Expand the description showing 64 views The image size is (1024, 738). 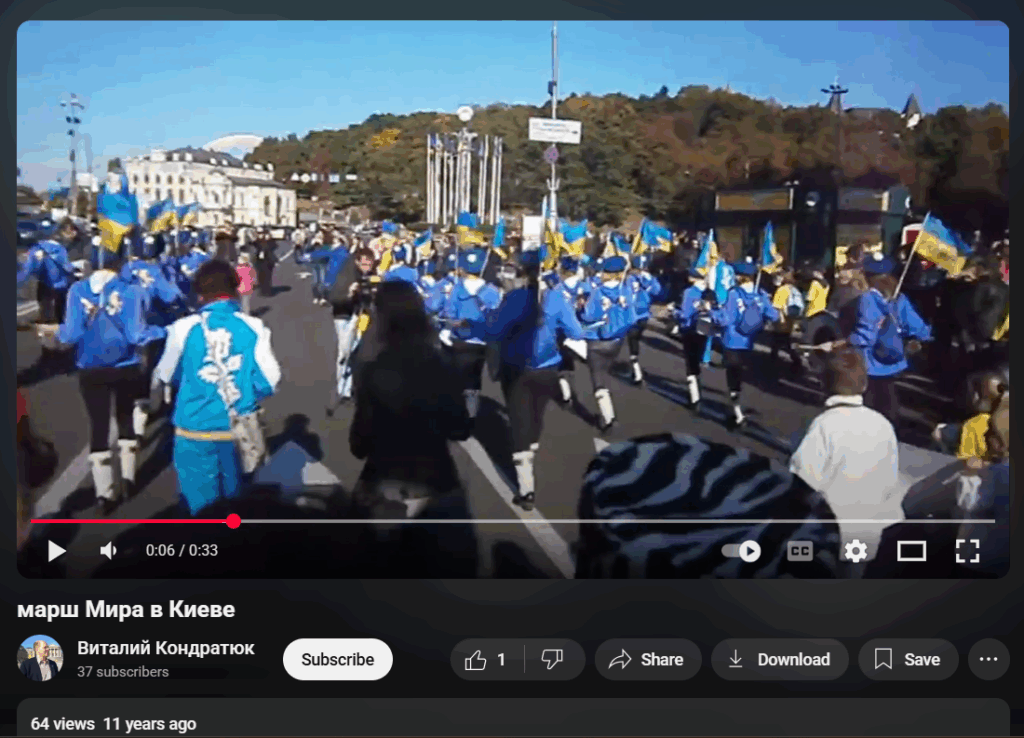click(x=114, y=724)
